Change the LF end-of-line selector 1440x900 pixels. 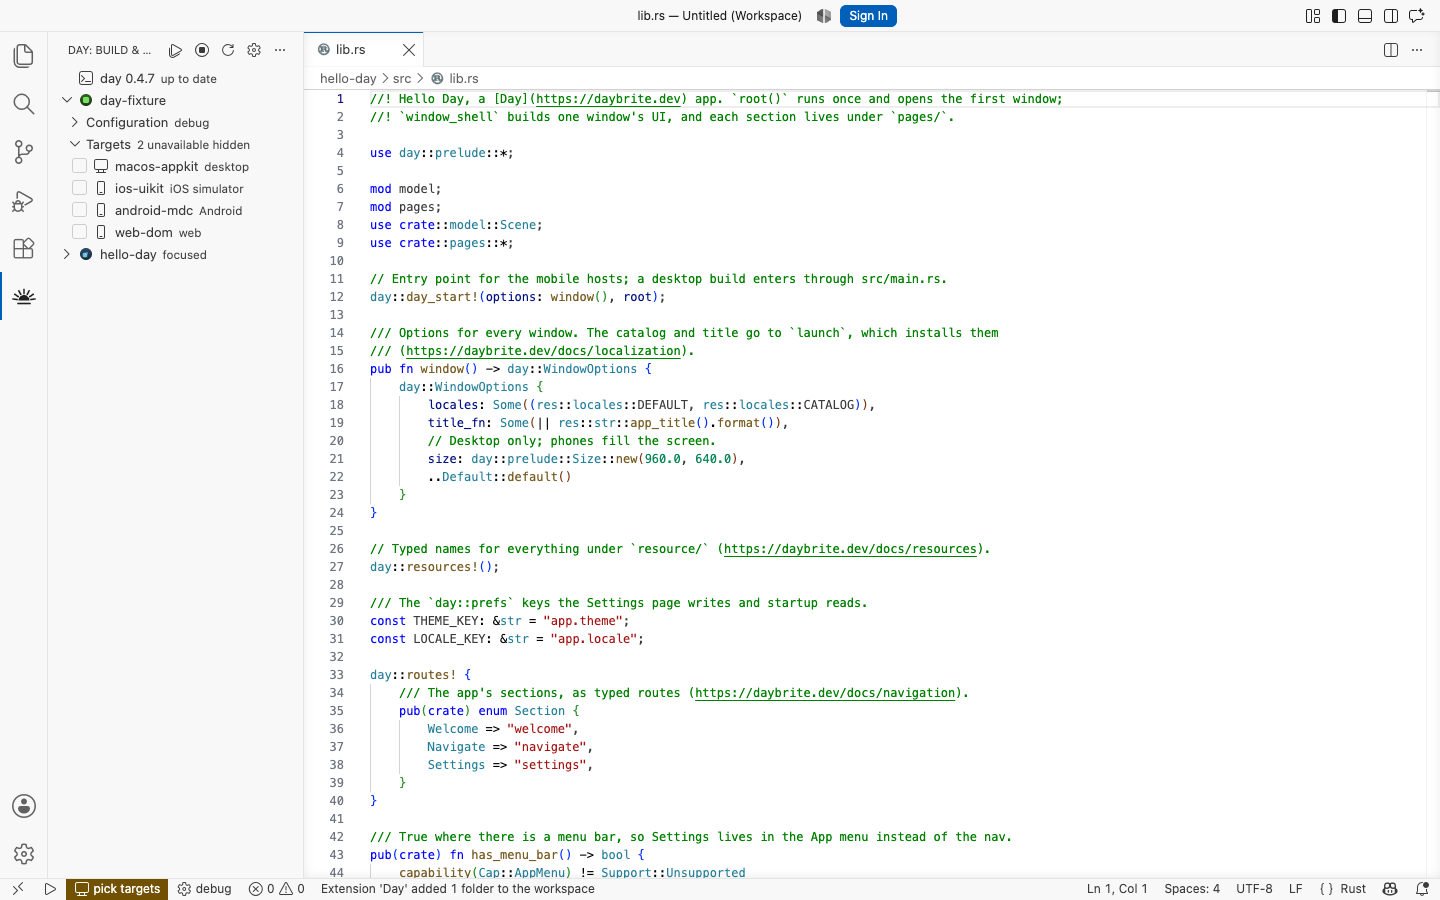pos(1295,888)
